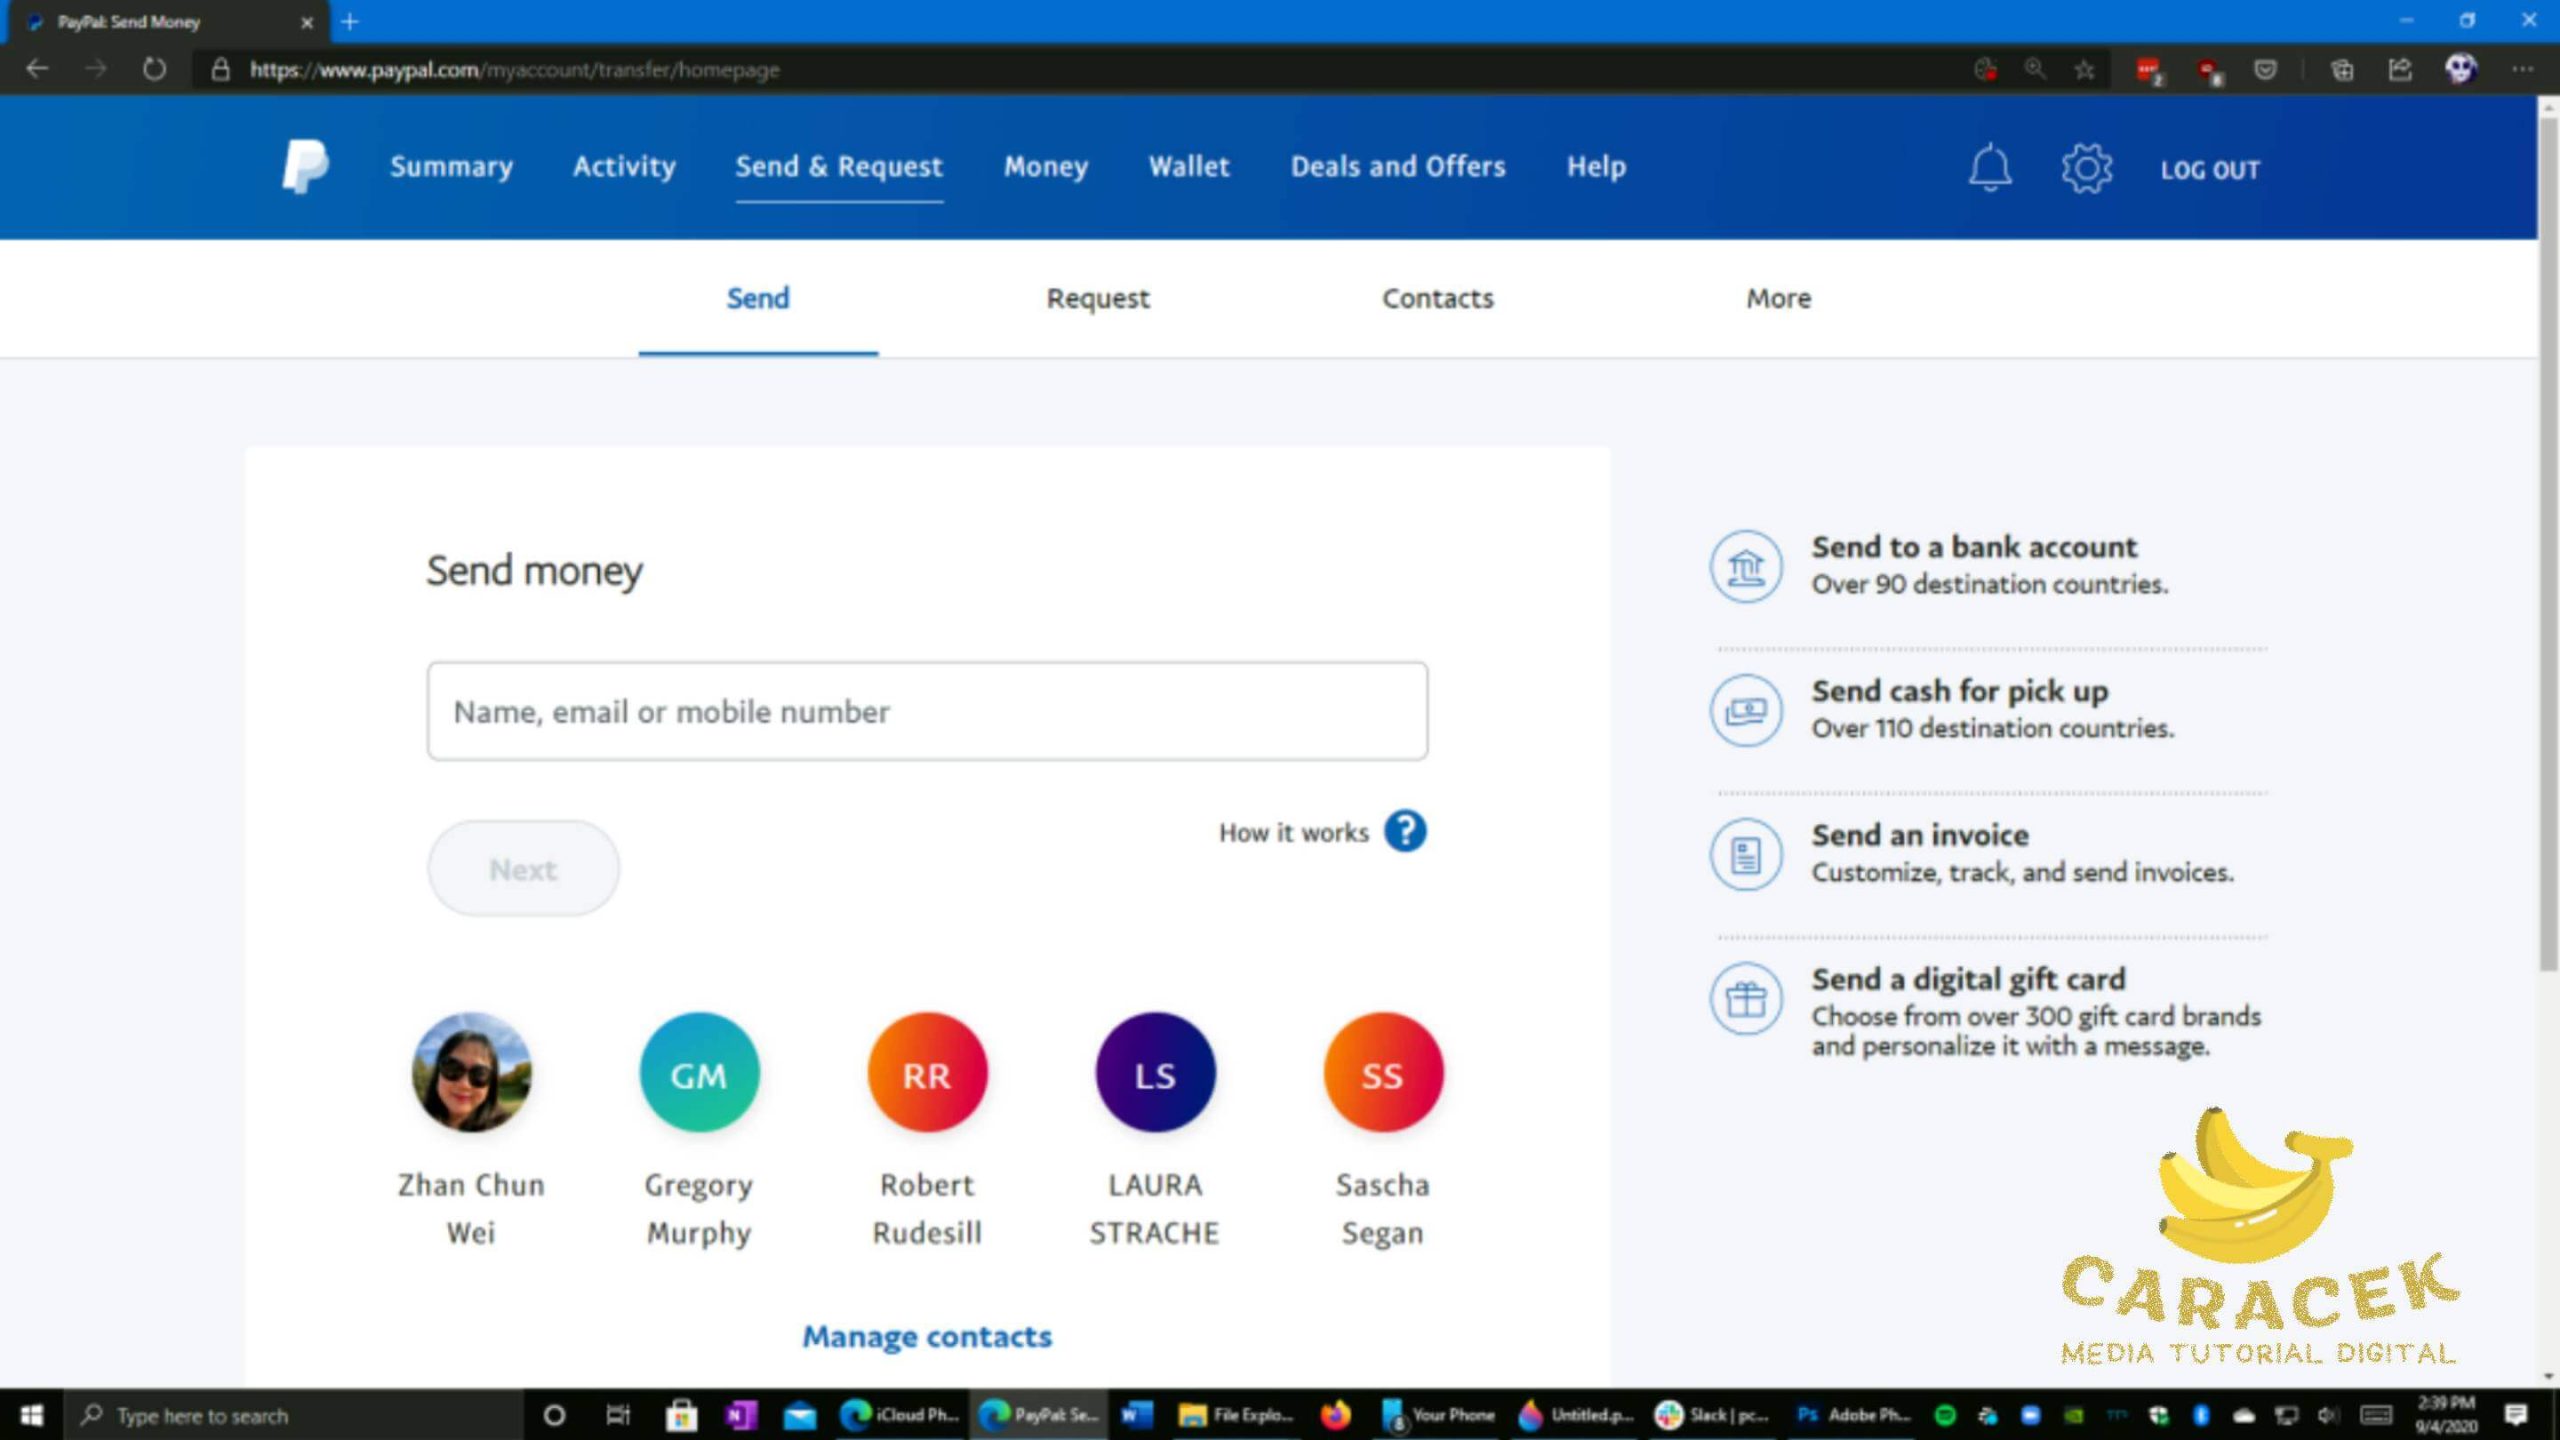Click the padlock site info icon in address bar

pyautogui.click(x=221, y=69)
